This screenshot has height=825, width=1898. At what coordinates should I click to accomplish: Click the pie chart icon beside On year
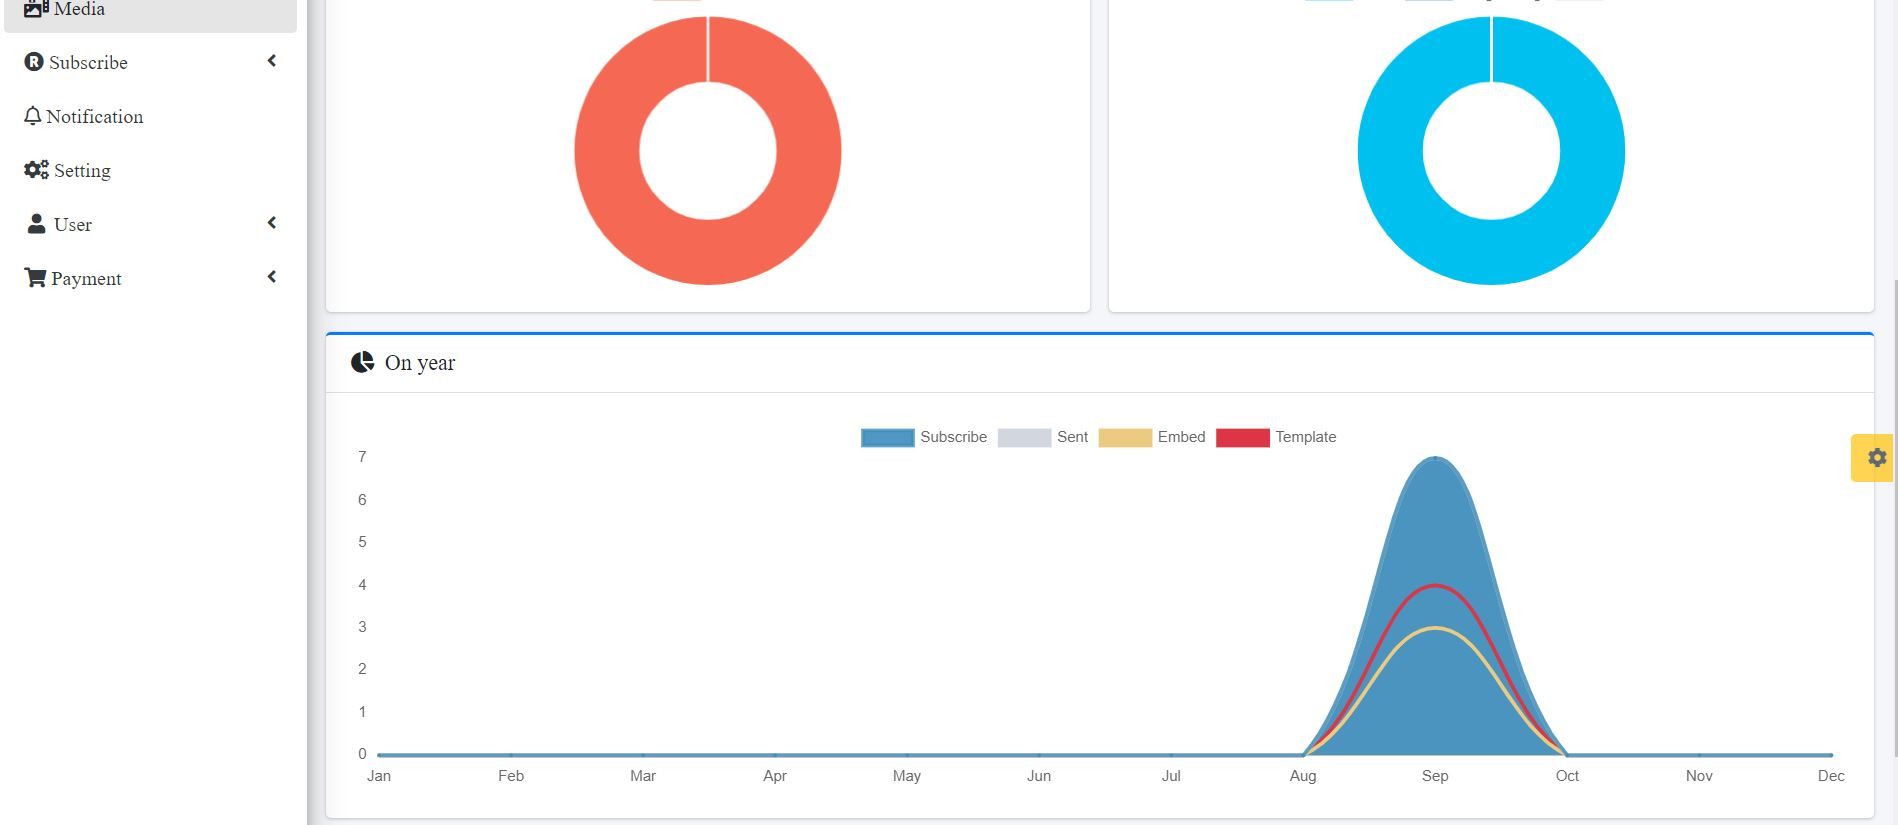362,362
